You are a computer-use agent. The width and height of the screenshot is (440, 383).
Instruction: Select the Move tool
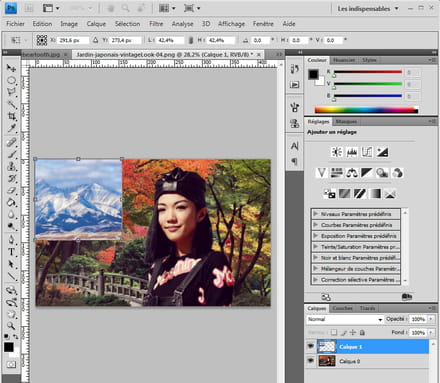[x=11, y=68]
